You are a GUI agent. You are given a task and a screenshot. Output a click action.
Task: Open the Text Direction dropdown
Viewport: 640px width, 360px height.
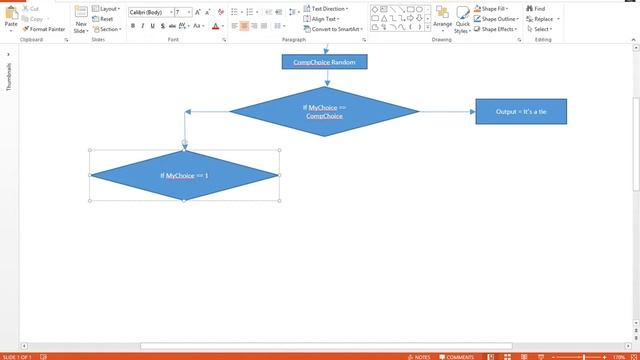326,9
